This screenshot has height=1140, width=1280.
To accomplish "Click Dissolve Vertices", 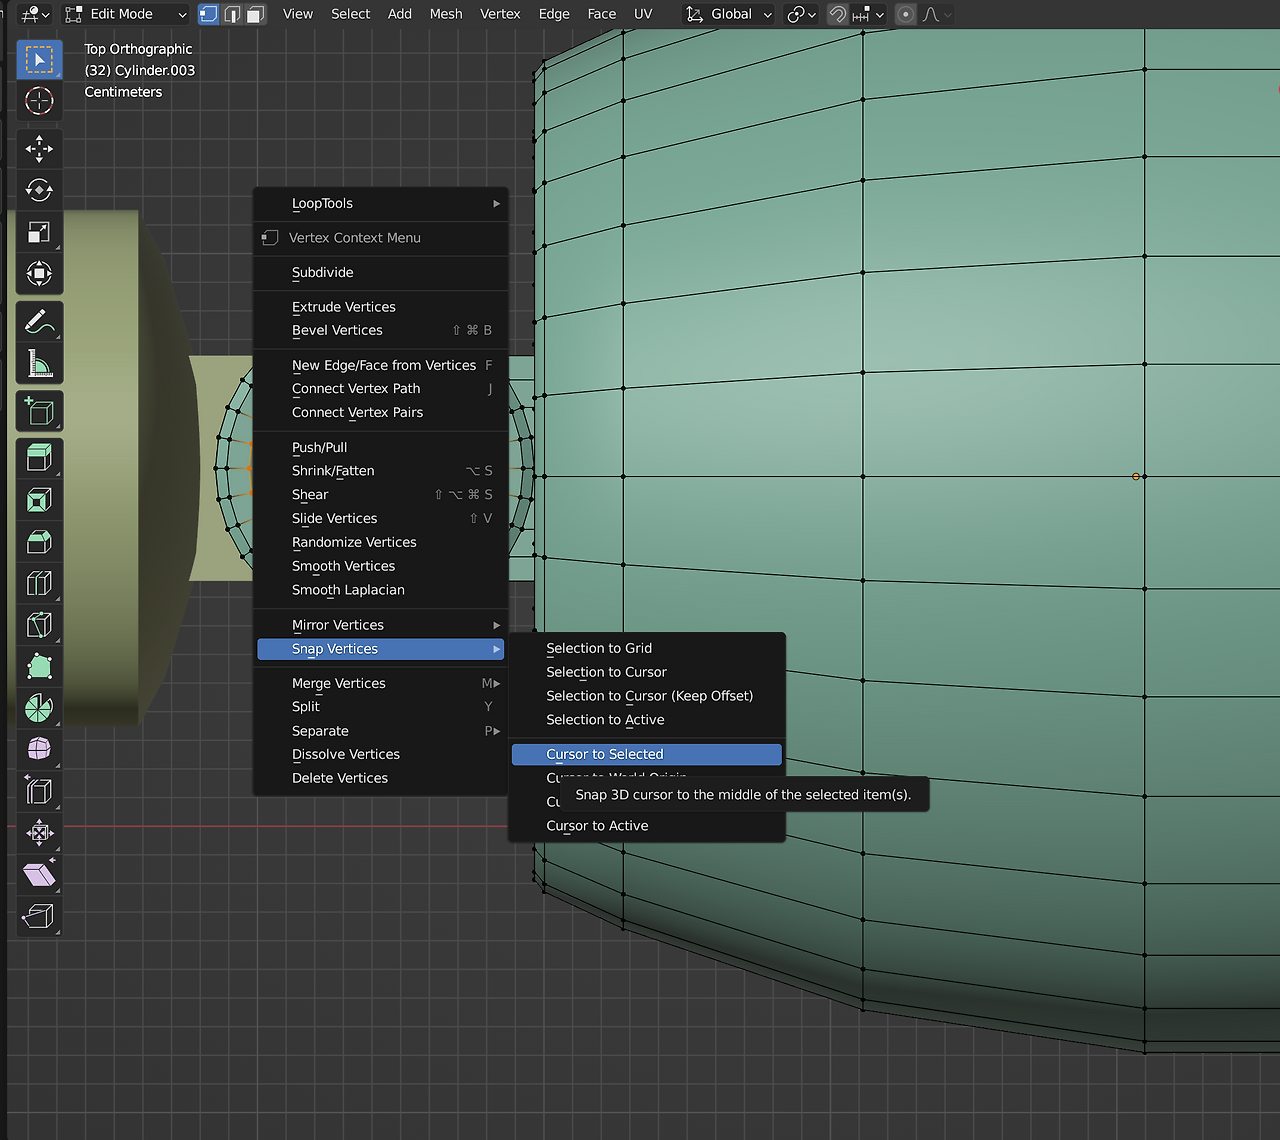I will tap(345, 754).
